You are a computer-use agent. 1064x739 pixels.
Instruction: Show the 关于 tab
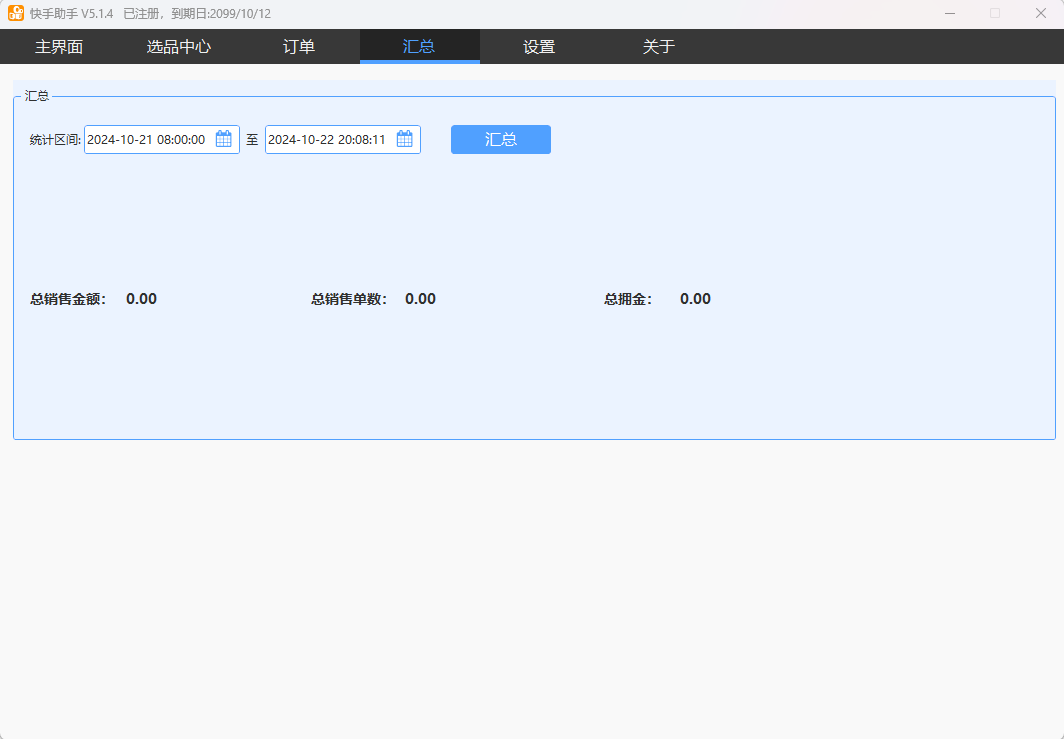(659, 47)
